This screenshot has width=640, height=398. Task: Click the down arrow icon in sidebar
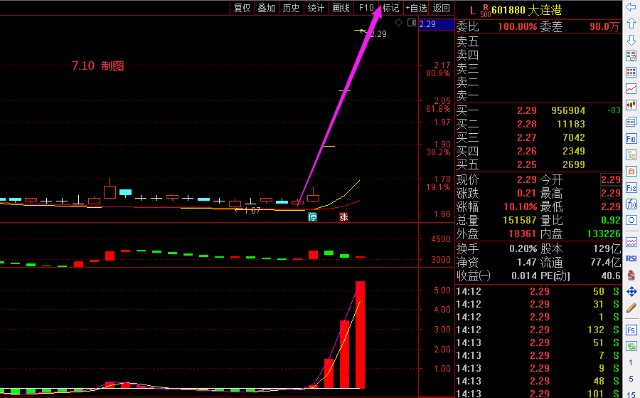pos(631,40)
